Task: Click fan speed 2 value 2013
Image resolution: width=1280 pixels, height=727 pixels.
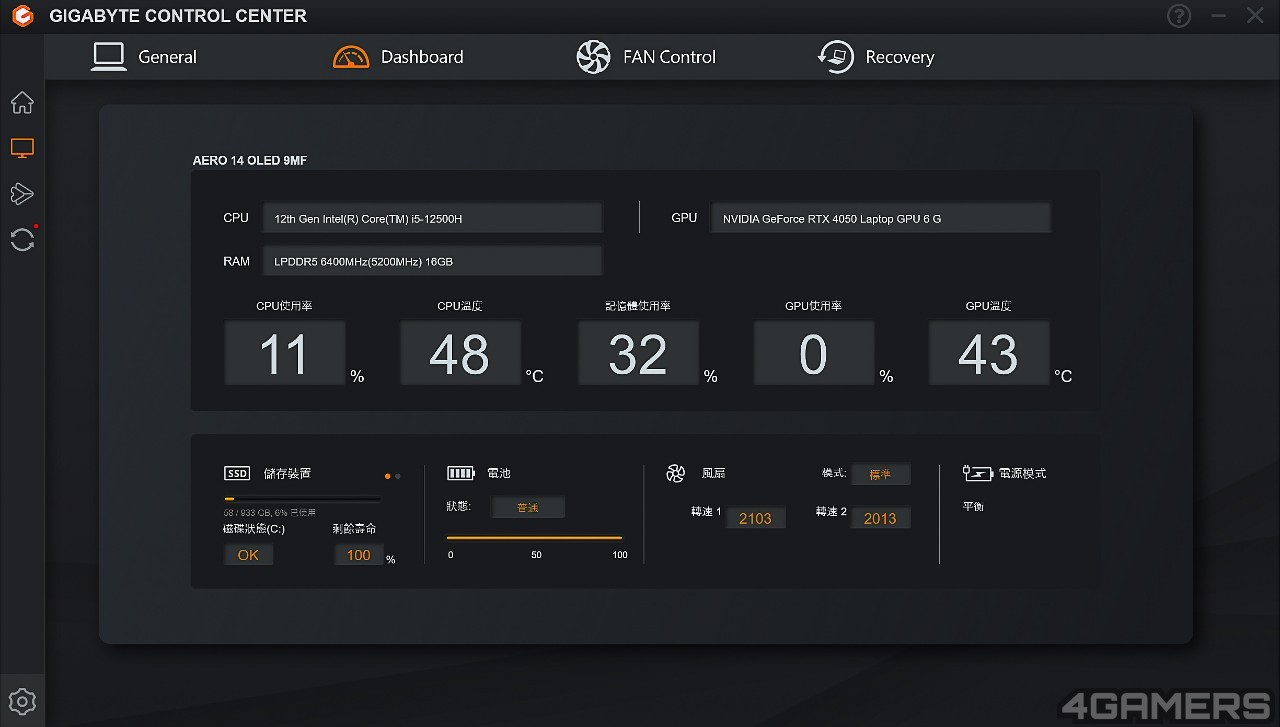Action: click(x=880, y=518)
